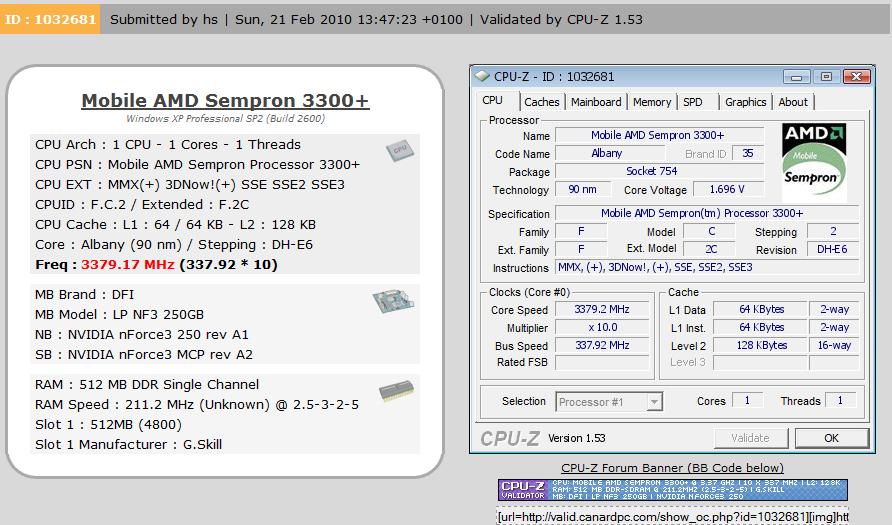The image size is (892, 525).
Task: Click the Name field in Processor group
Action: pos(659,135)
